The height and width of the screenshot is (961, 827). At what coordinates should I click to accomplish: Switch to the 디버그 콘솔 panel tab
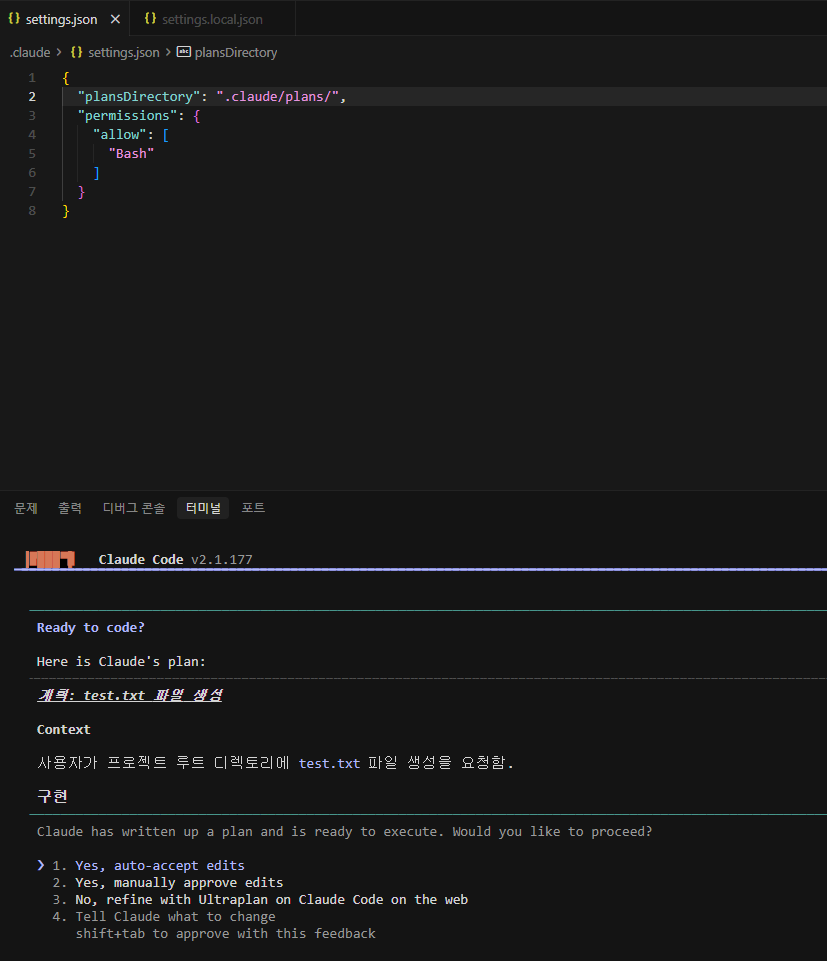pos(134,508)
